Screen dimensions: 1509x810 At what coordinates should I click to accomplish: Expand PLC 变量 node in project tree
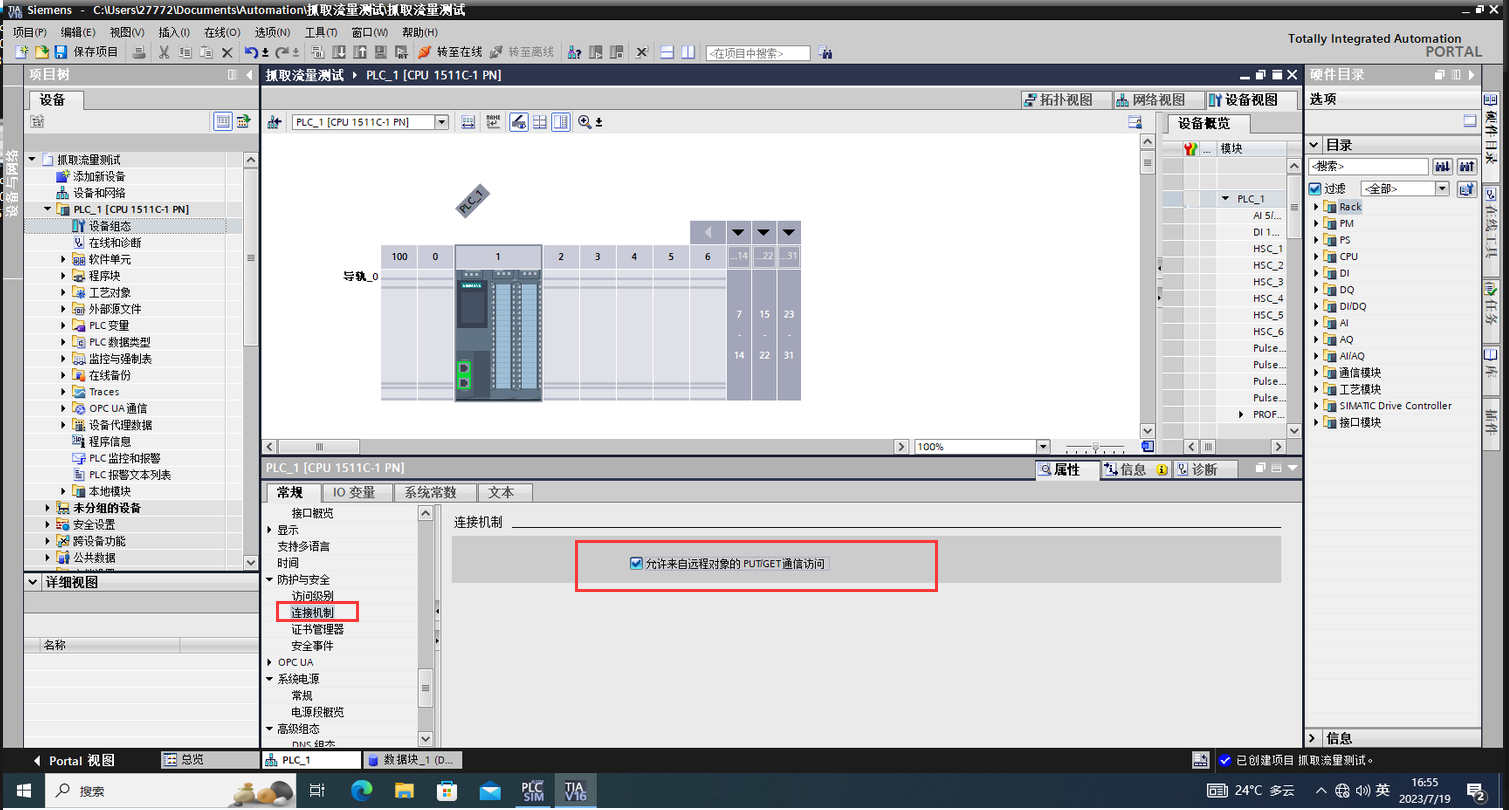(x=64, y=326)
